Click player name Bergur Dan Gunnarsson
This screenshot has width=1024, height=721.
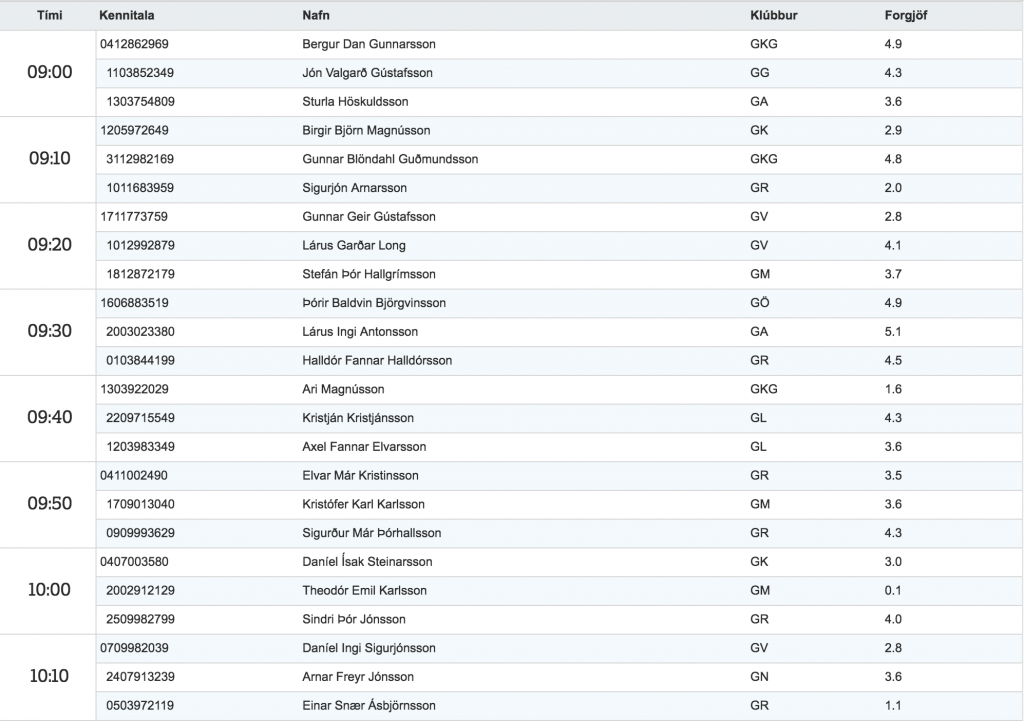coord(369,44)
